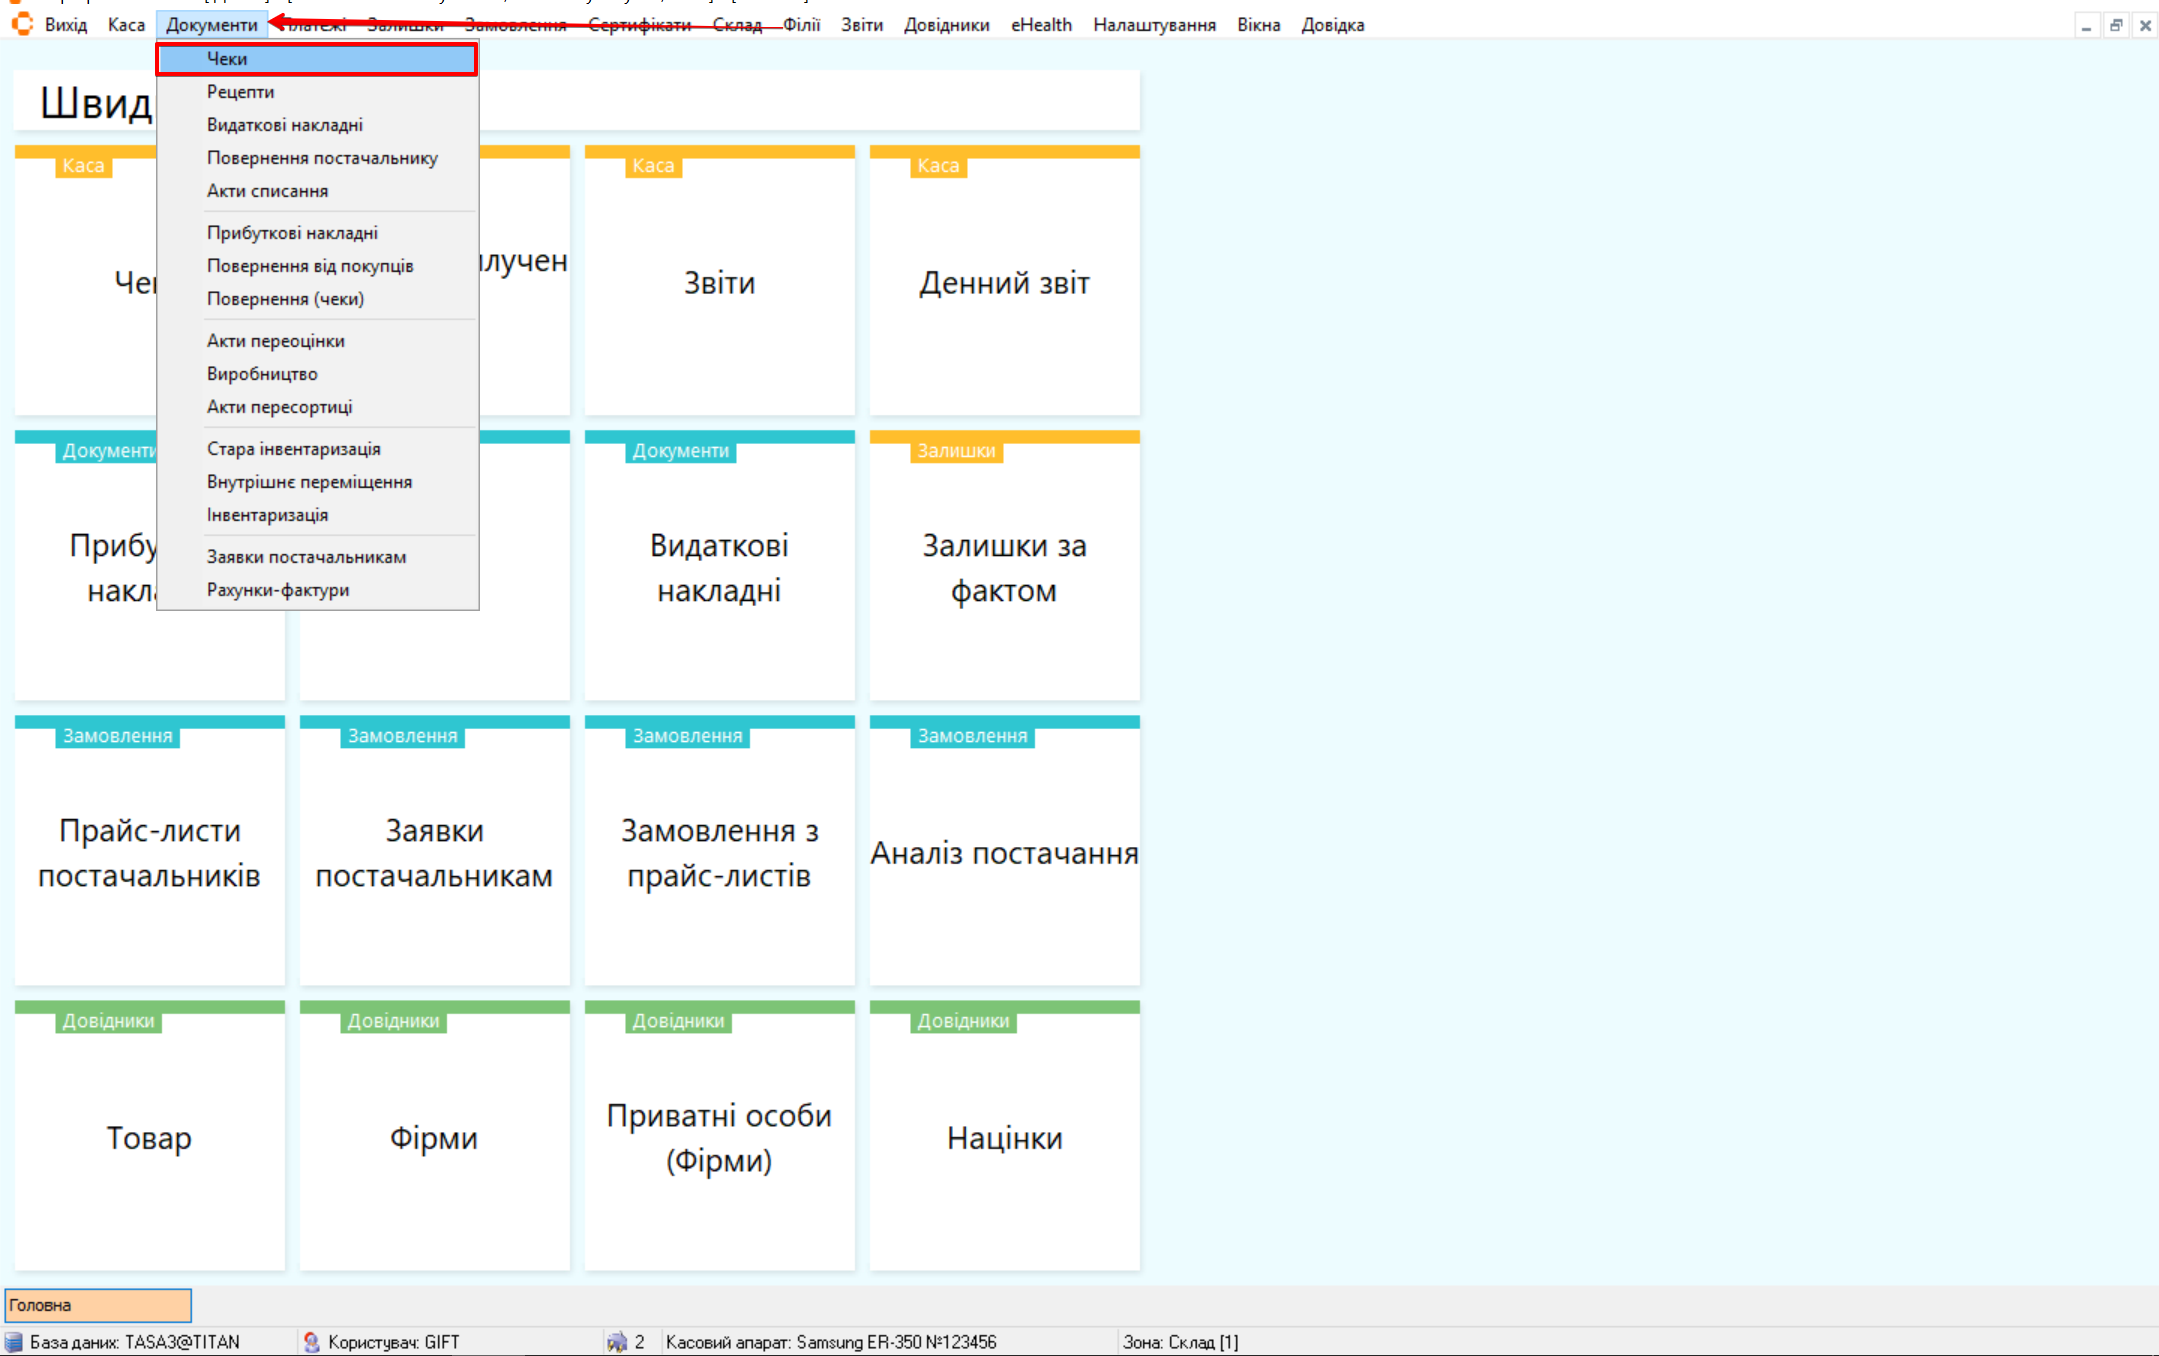Click the Аналіз постачання tile
Screen dimensions: 2159x1356
tap(1004, 852)
